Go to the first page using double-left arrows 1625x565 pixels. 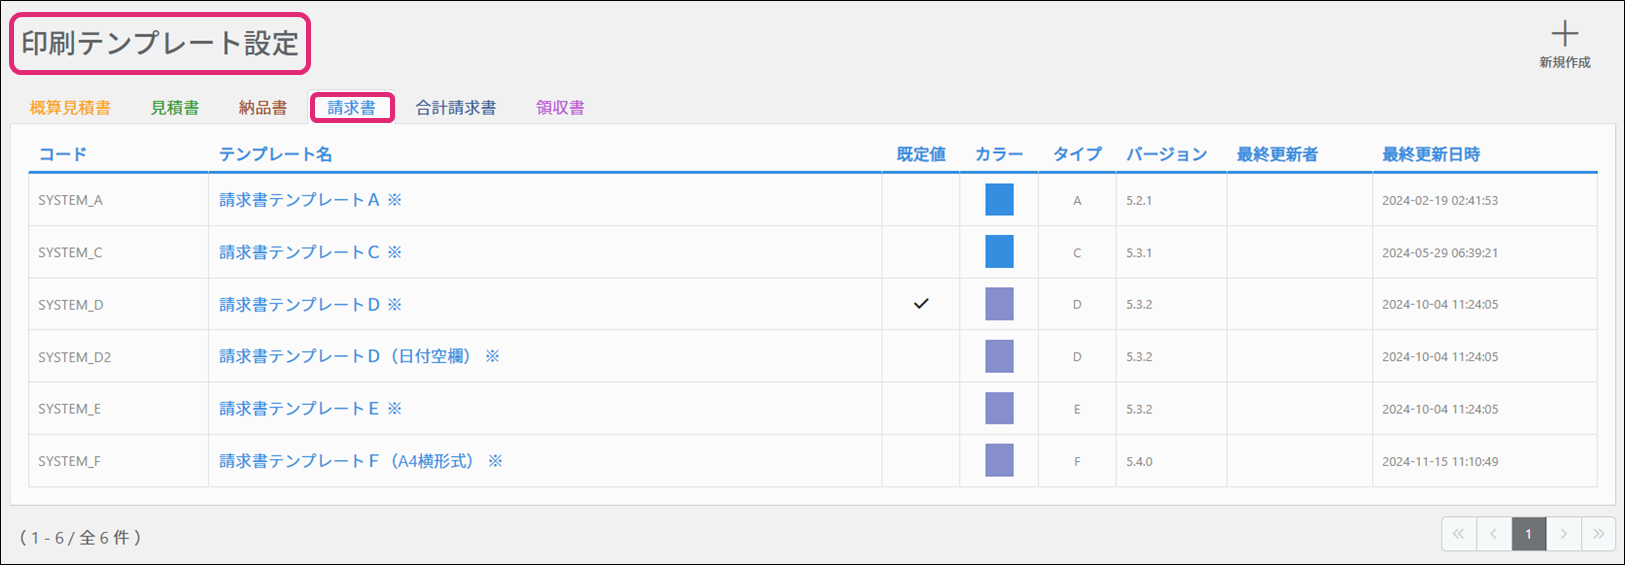coord(1458,534)
